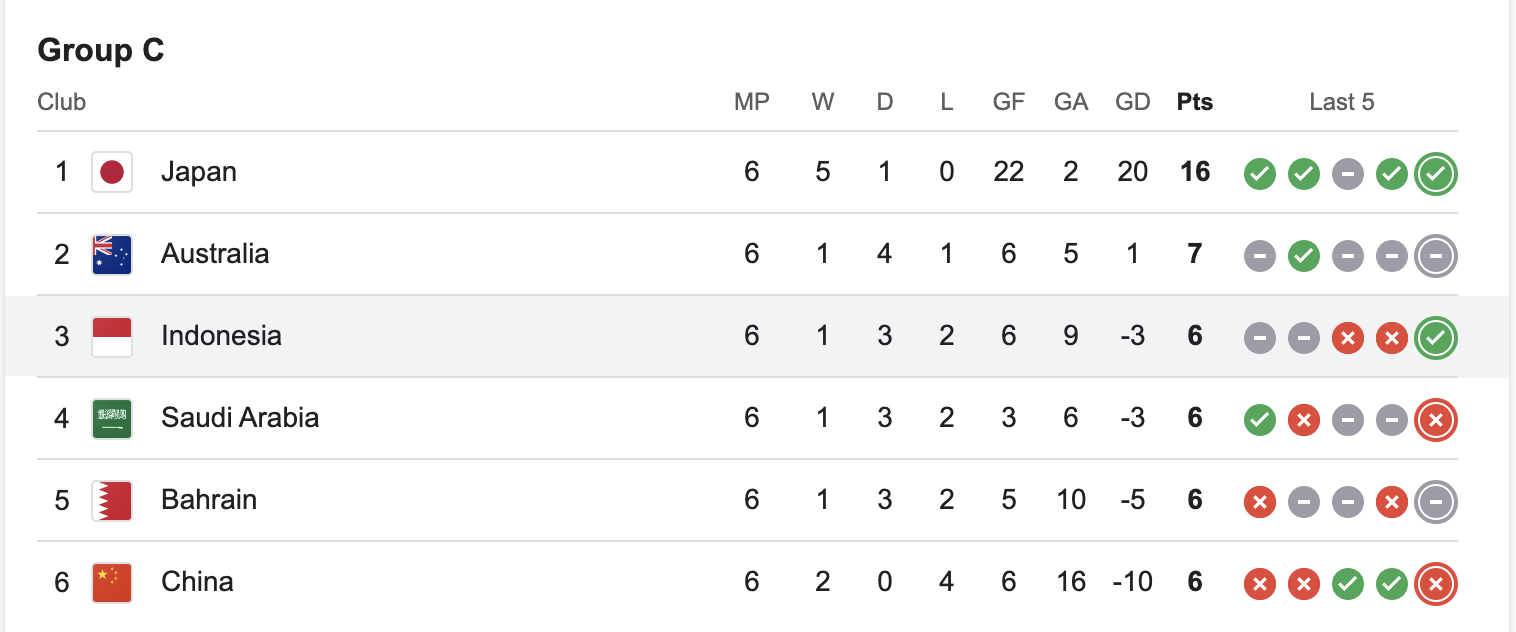Click the Group C heading
1516x632 pixels.
pyautogui.click(x=101, y=50)
